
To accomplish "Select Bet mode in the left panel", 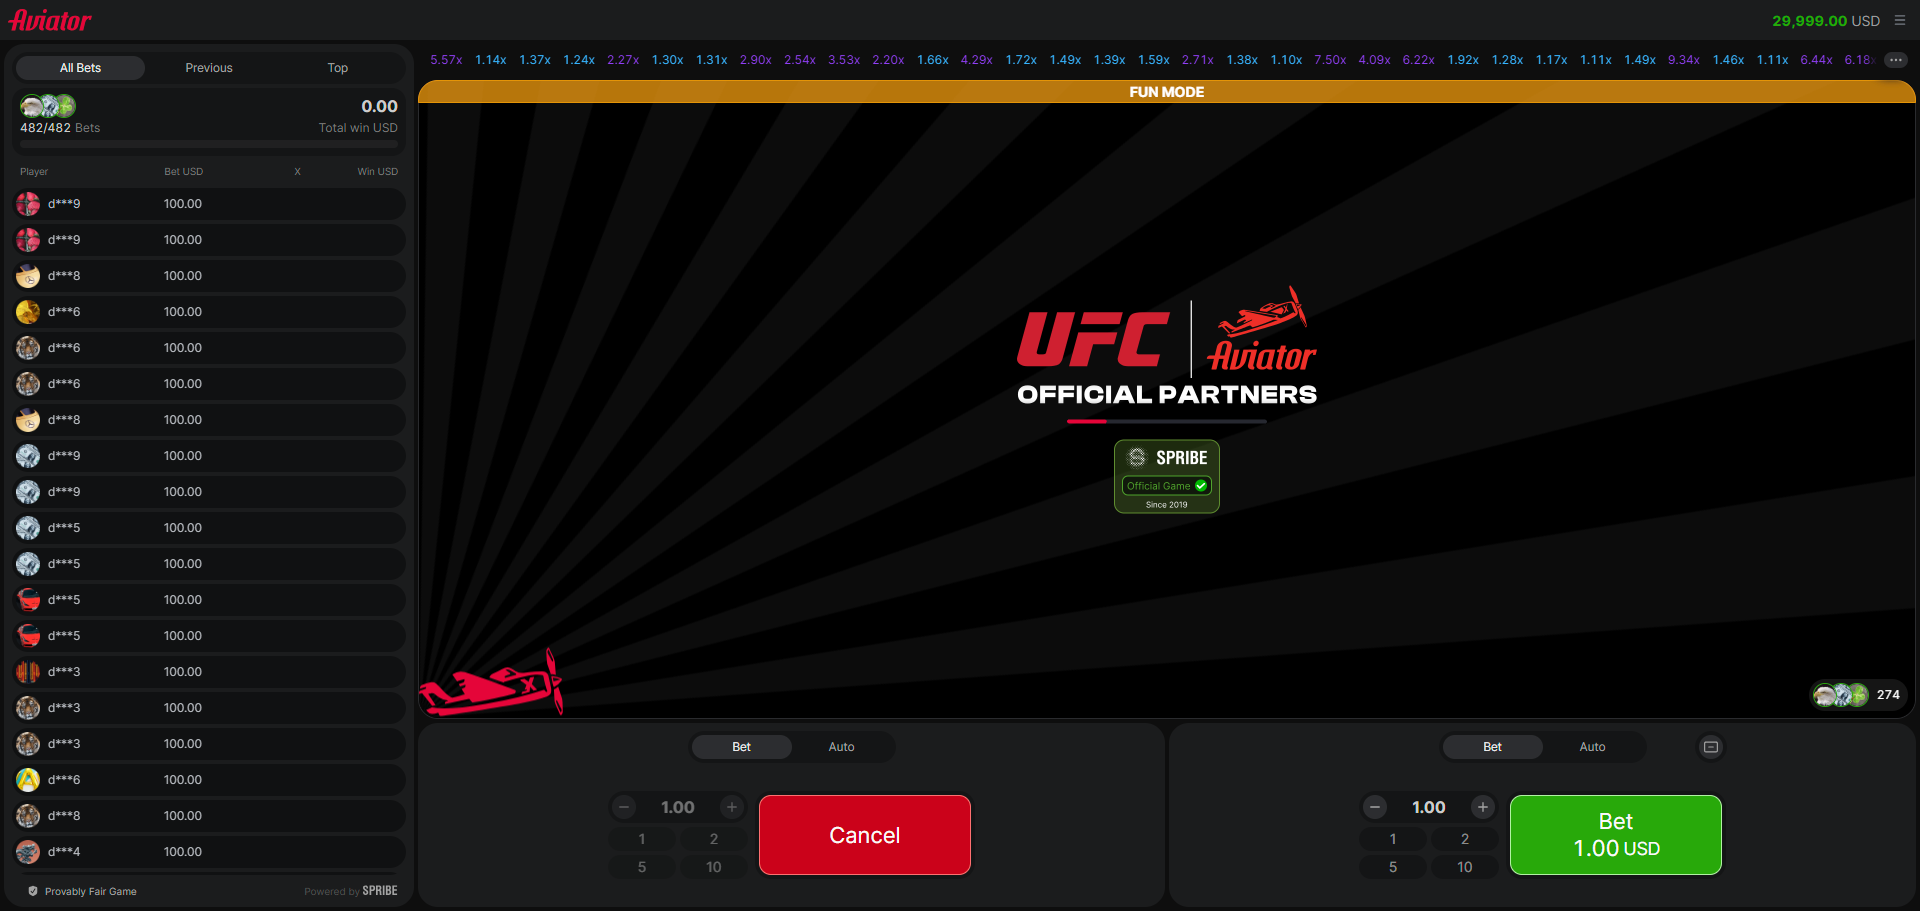I will point(741,747).
